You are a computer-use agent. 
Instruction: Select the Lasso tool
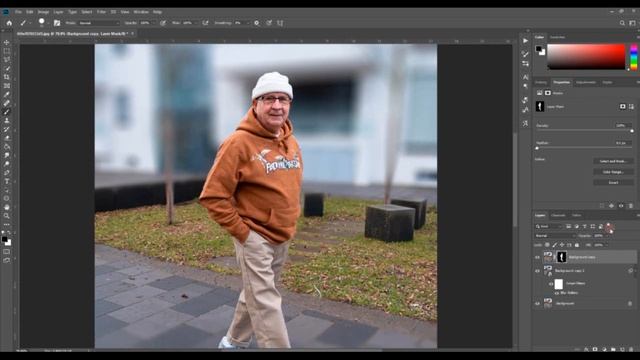[x=7, y=60]
